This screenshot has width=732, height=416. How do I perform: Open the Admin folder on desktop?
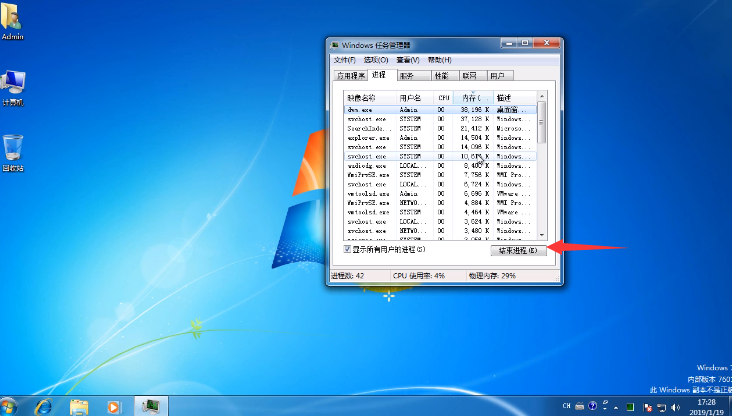click(x=13, y=19)
